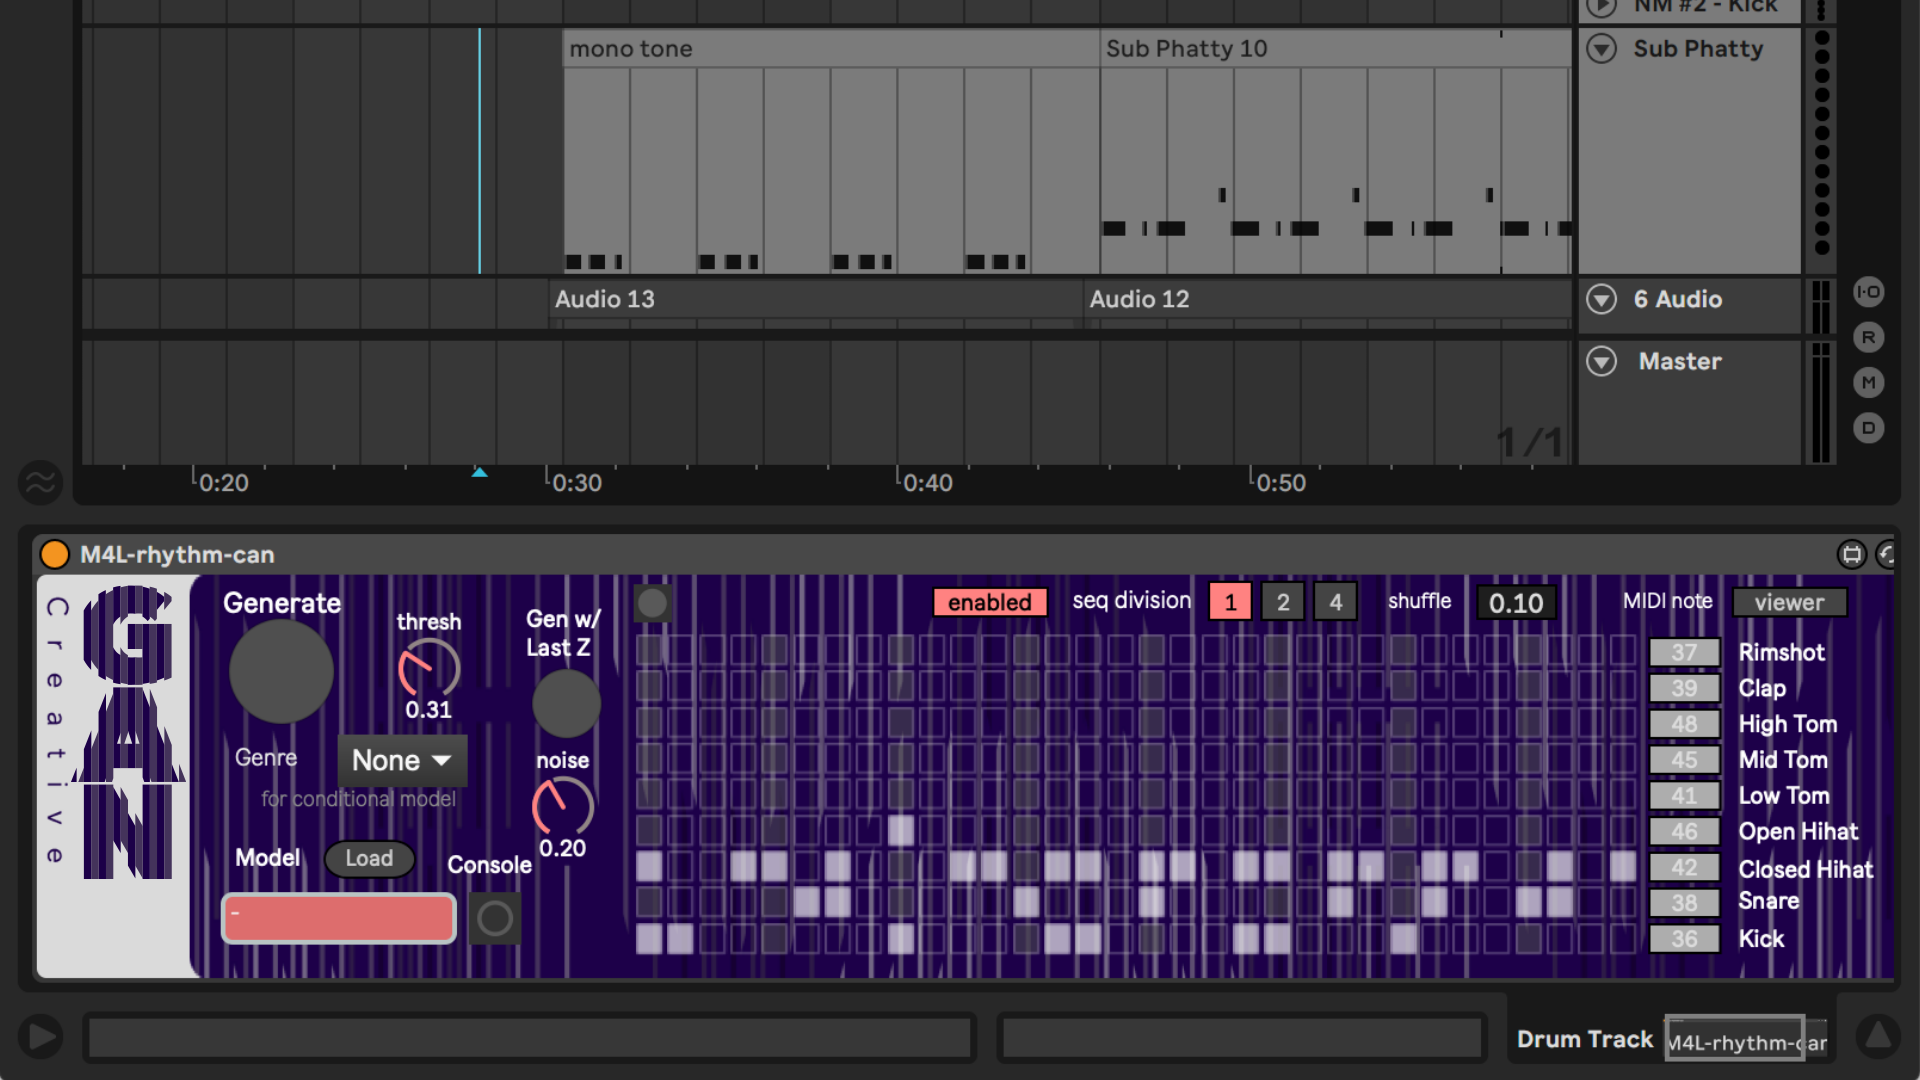Click the red model name field
1920x1080 pixels.
point(339,918)
